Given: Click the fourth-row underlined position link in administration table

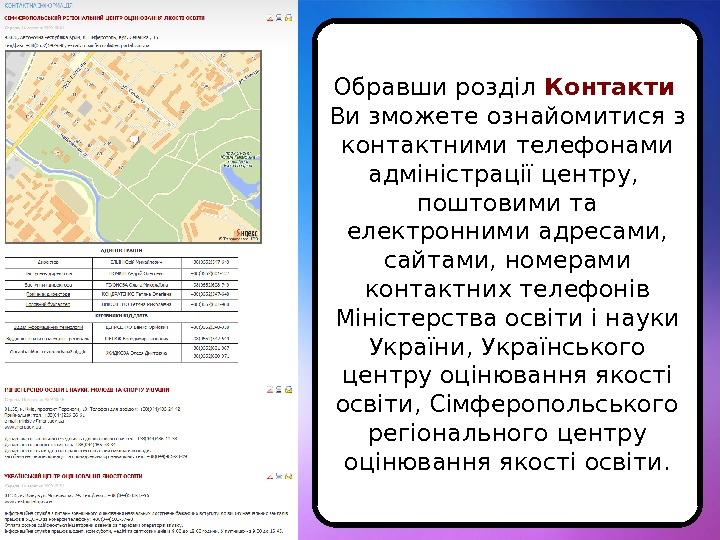Looking at the screenshot, I should pyautogui.click(x=48, y=294).
